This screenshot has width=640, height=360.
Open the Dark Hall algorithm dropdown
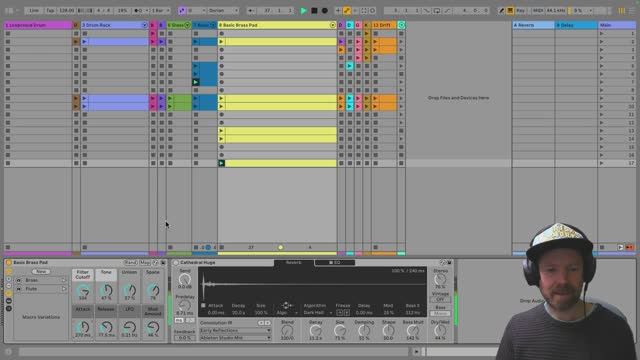(318, 313)
